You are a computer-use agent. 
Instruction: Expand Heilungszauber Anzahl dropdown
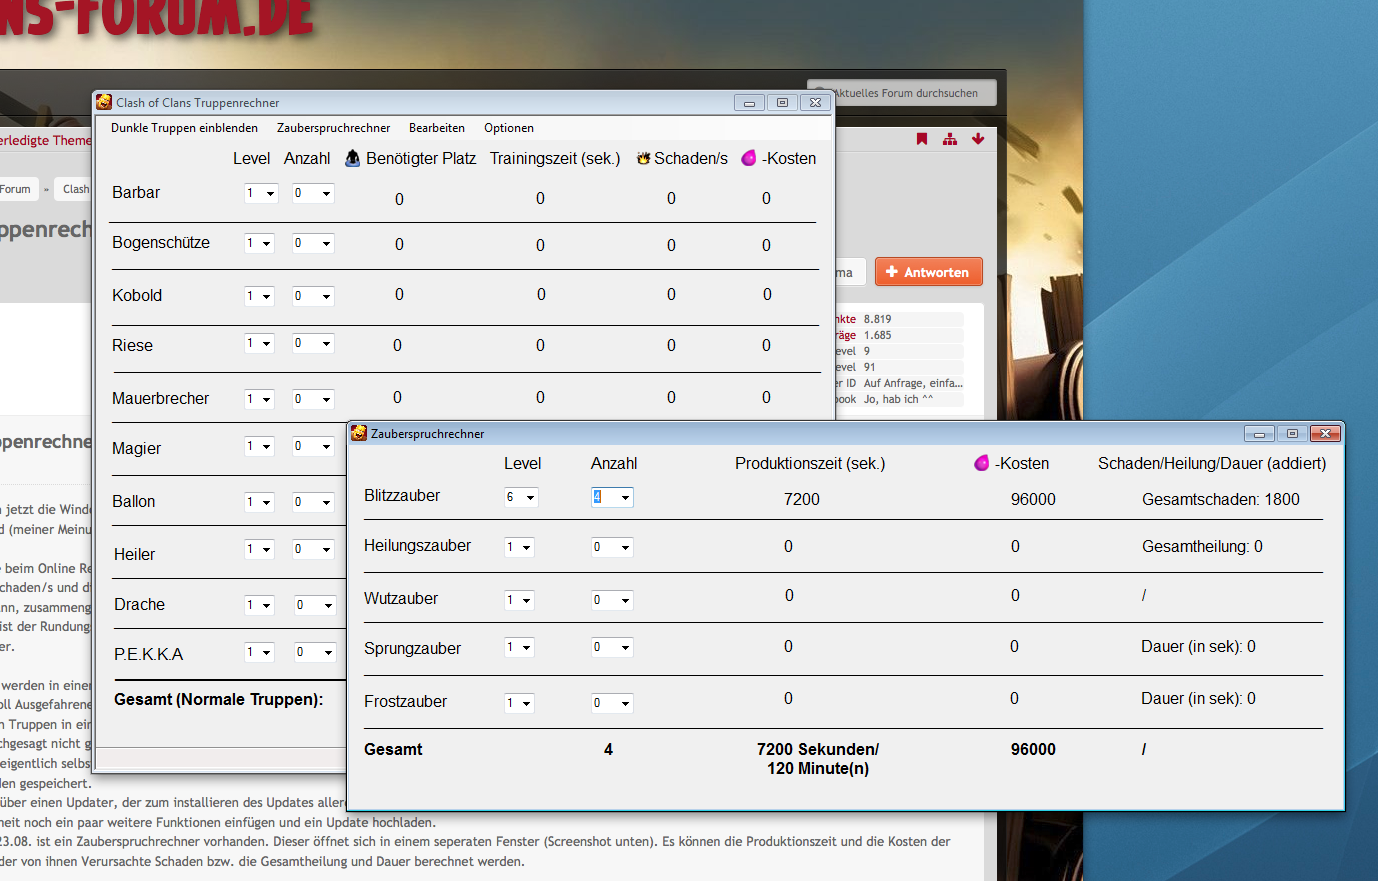pyautogui.click(x=613, y=547)
